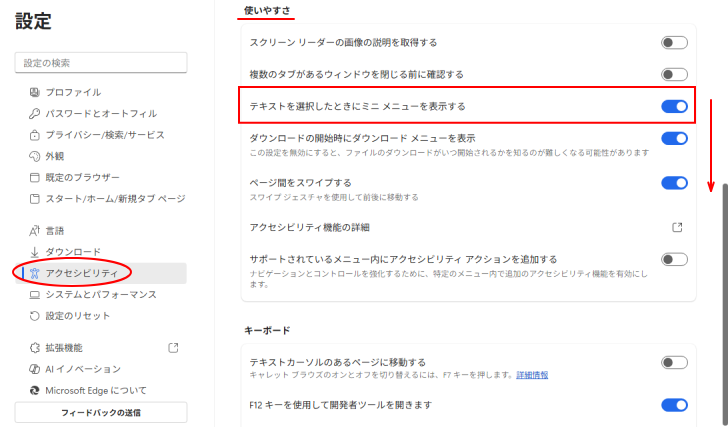Click the 設定の検索 search field
This screenshot has height=427, width=728.
101,63
